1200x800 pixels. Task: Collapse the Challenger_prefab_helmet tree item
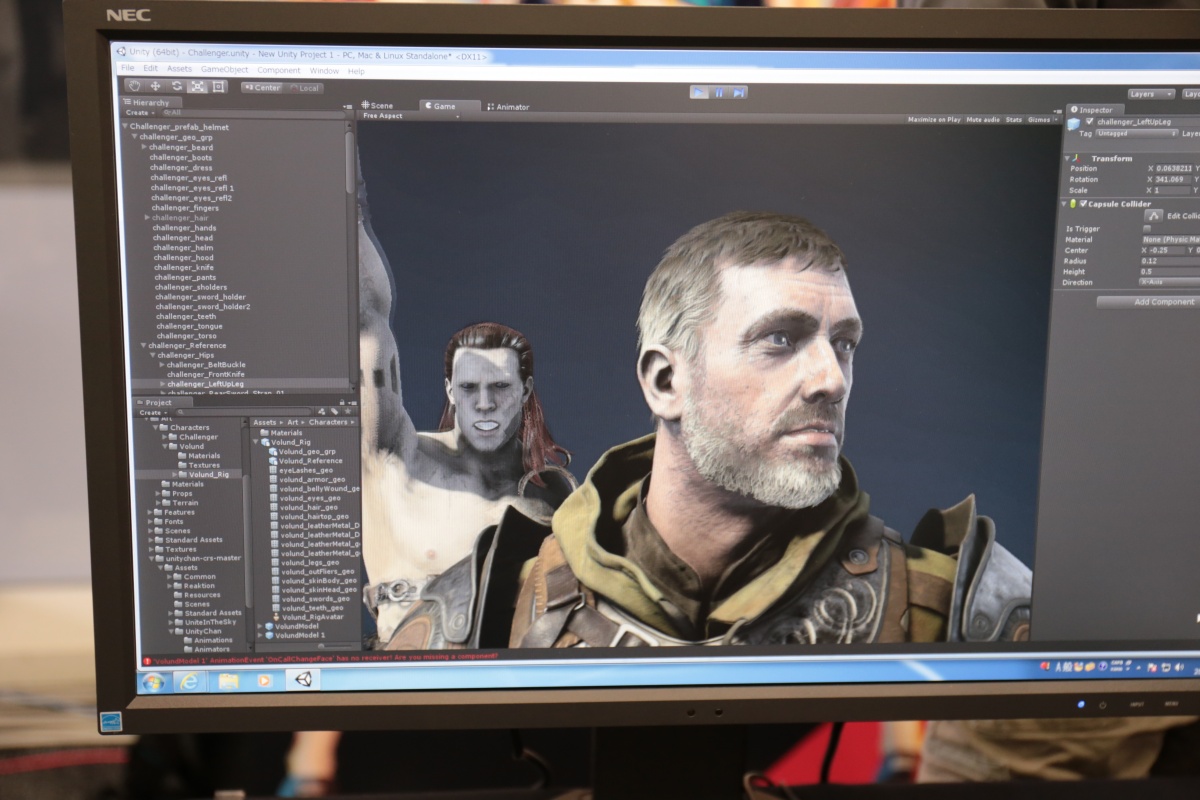tap(125, 127)
